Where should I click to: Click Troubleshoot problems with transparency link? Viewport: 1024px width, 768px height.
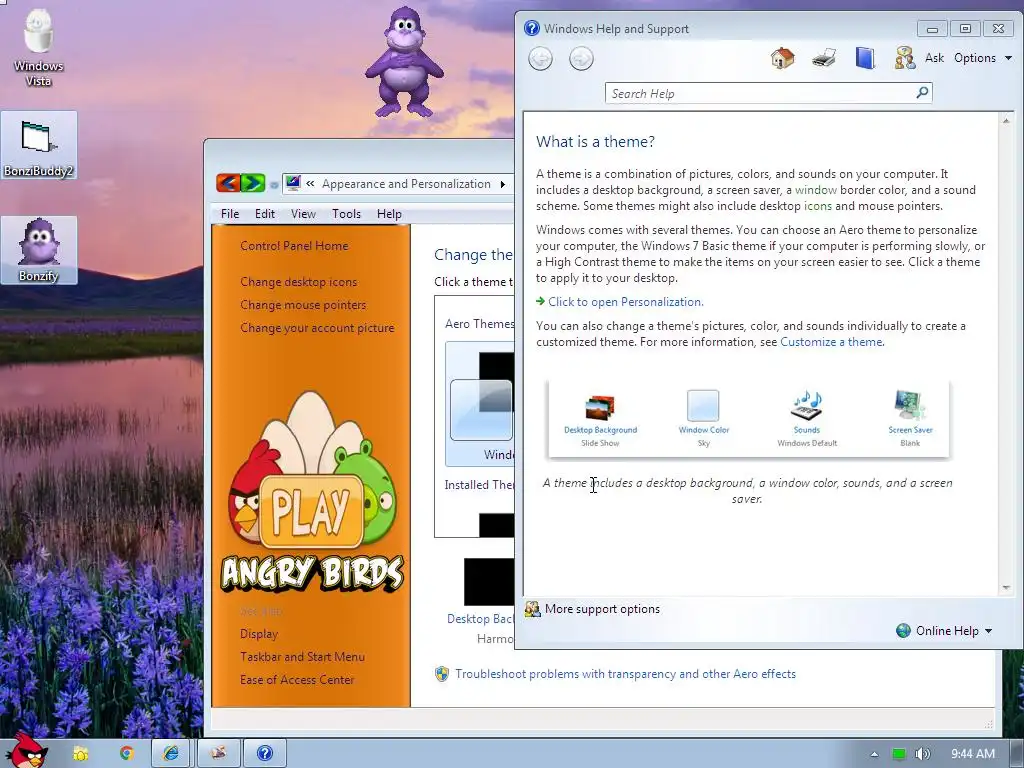pos(625,674)
